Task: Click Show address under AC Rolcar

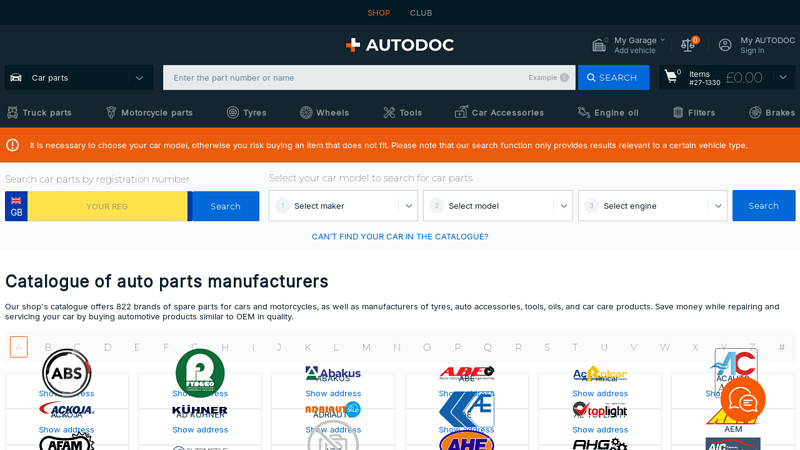Action: pyautogui.click(x=600, y=393)
